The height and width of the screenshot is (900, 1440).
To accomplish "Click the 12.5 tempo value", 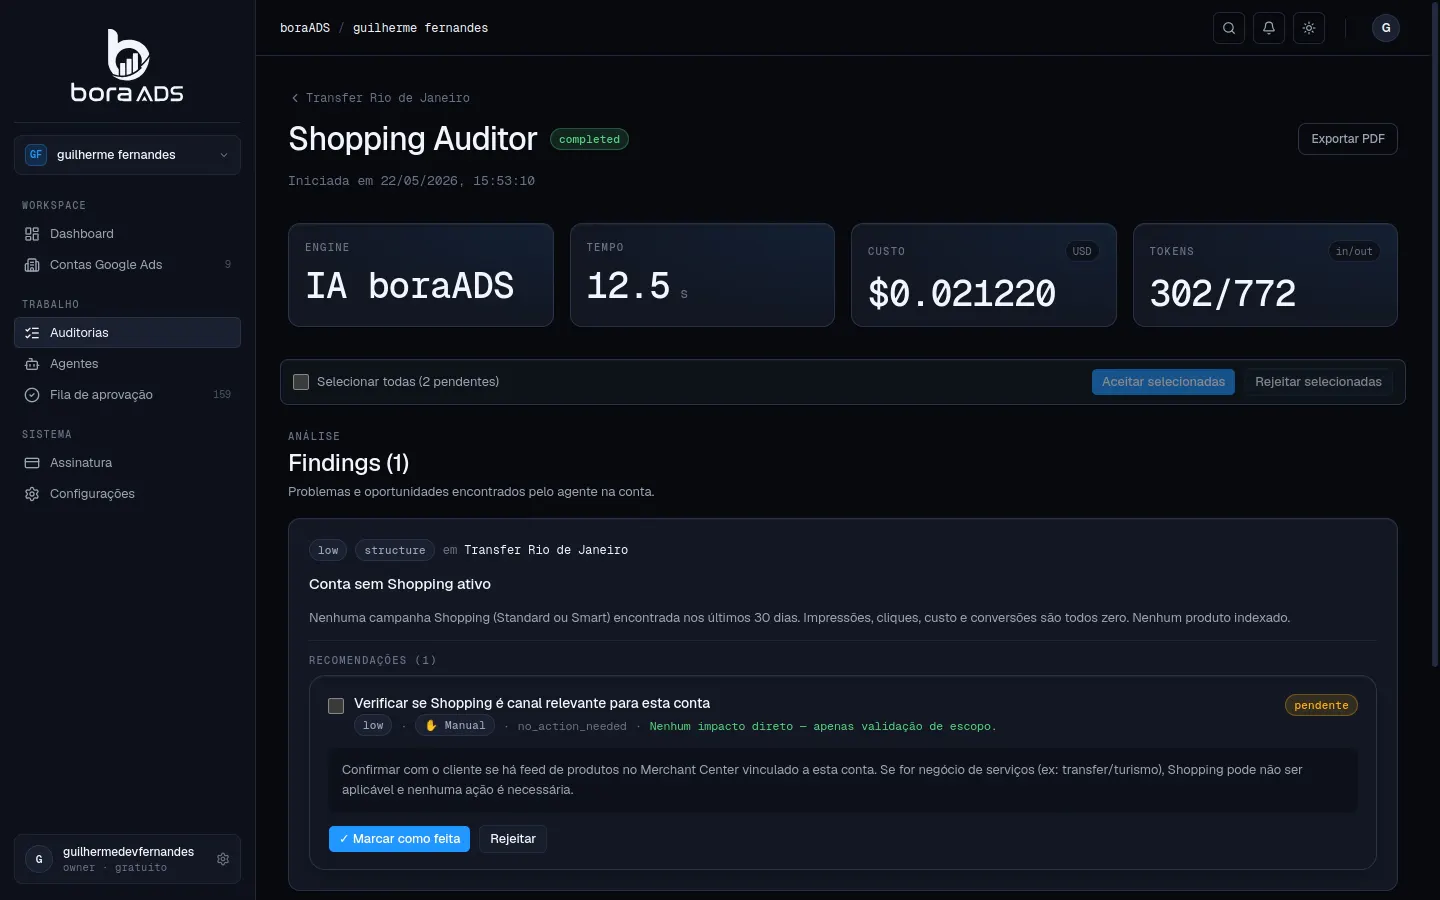I will click(x=628, y=286).
